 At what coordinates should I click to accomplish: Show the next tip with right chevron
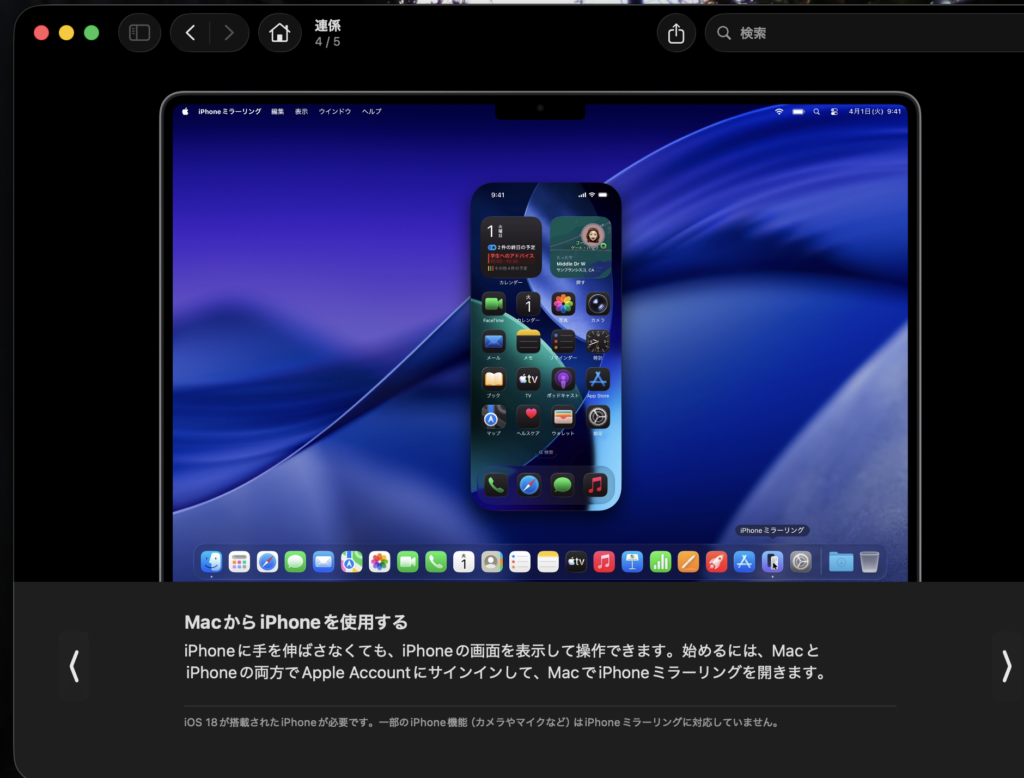pos(1006,666)
